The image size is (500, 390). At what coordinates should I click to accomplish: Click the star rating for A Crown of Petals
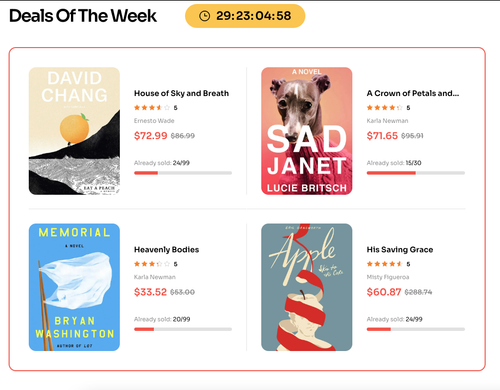pyautogui.click(x=385, y=108)
